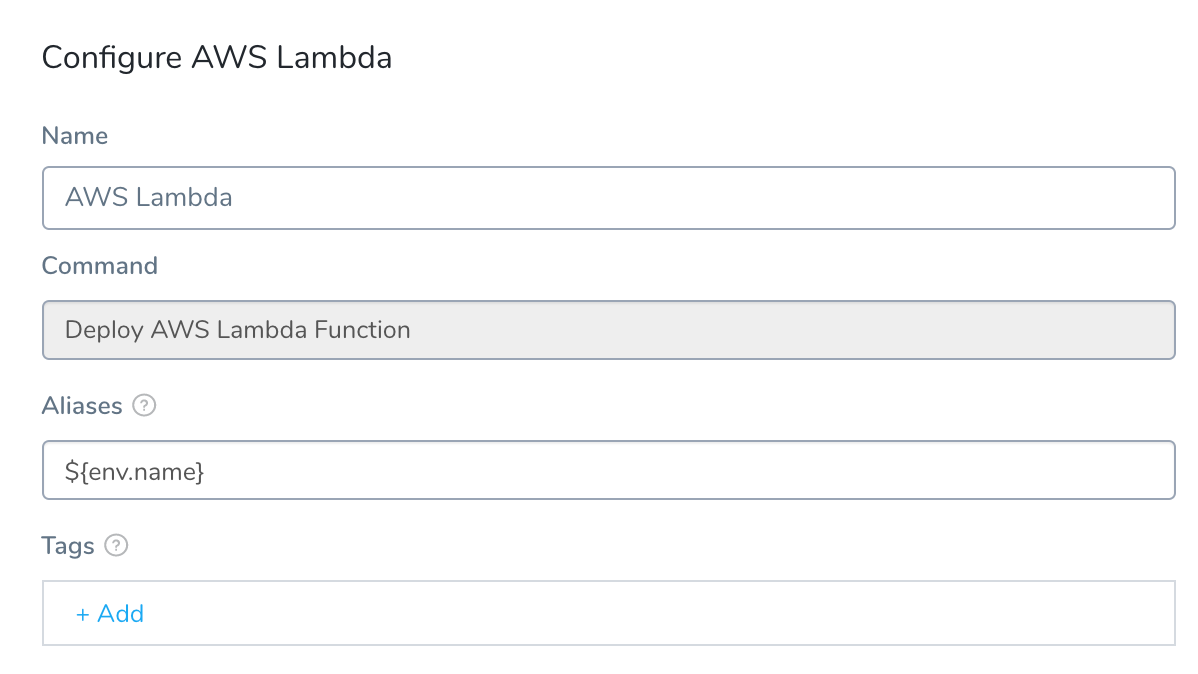The height and width of the screenshot is (674, 1198).
Task: Select the word Lambda in the heading
Action: (x=334, y=57)
